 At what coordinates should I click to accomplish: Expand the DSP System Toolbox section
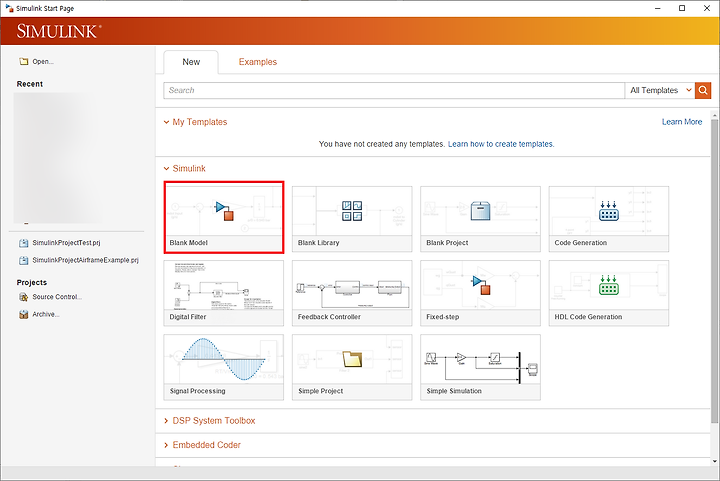[166, 421]
